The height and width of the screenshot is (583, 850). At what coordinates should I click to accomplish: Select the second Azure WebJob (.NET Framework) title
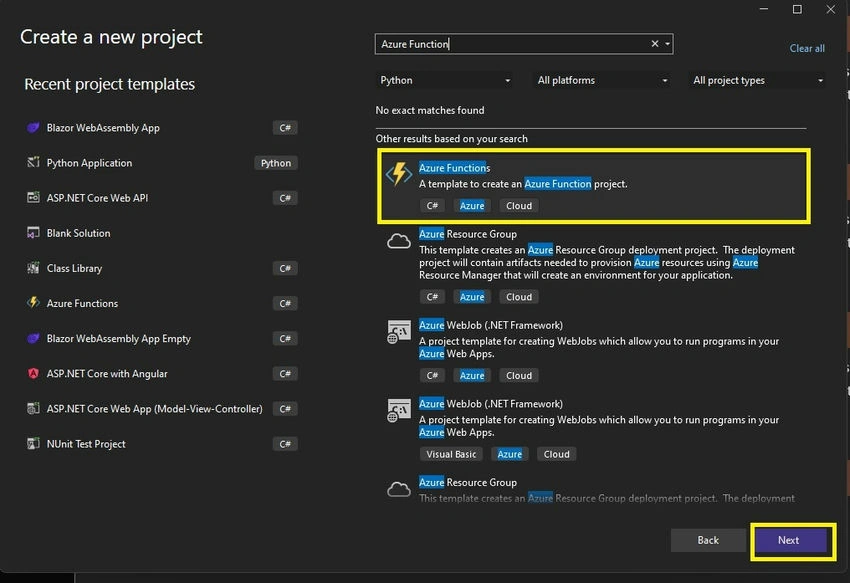[x=491, y=404]
